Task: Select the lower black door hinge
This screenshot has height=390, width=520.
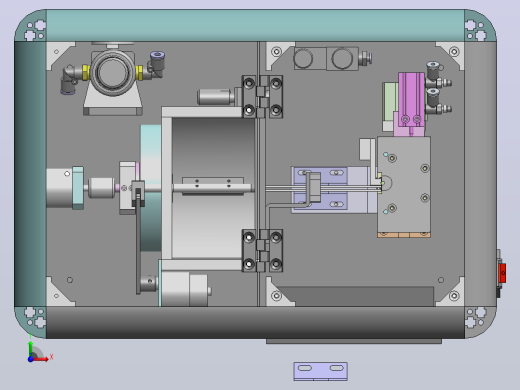Action: (262, 251)
